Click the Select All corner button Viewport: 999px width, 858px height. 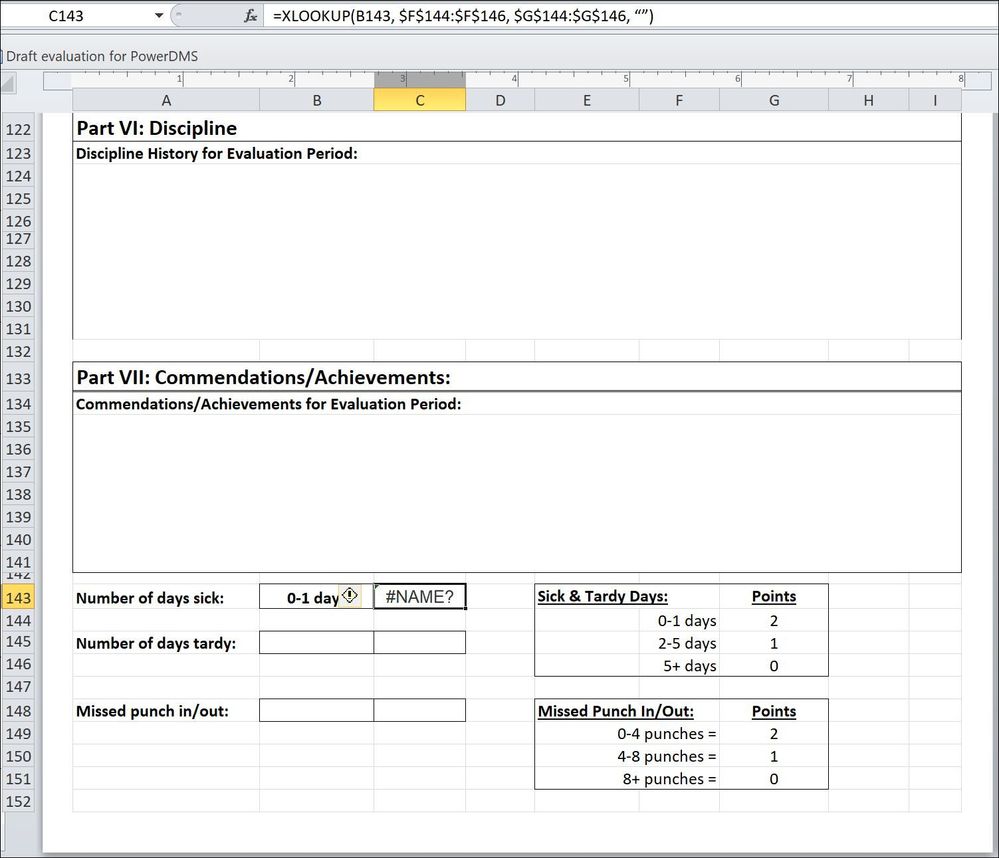point(9,83)
